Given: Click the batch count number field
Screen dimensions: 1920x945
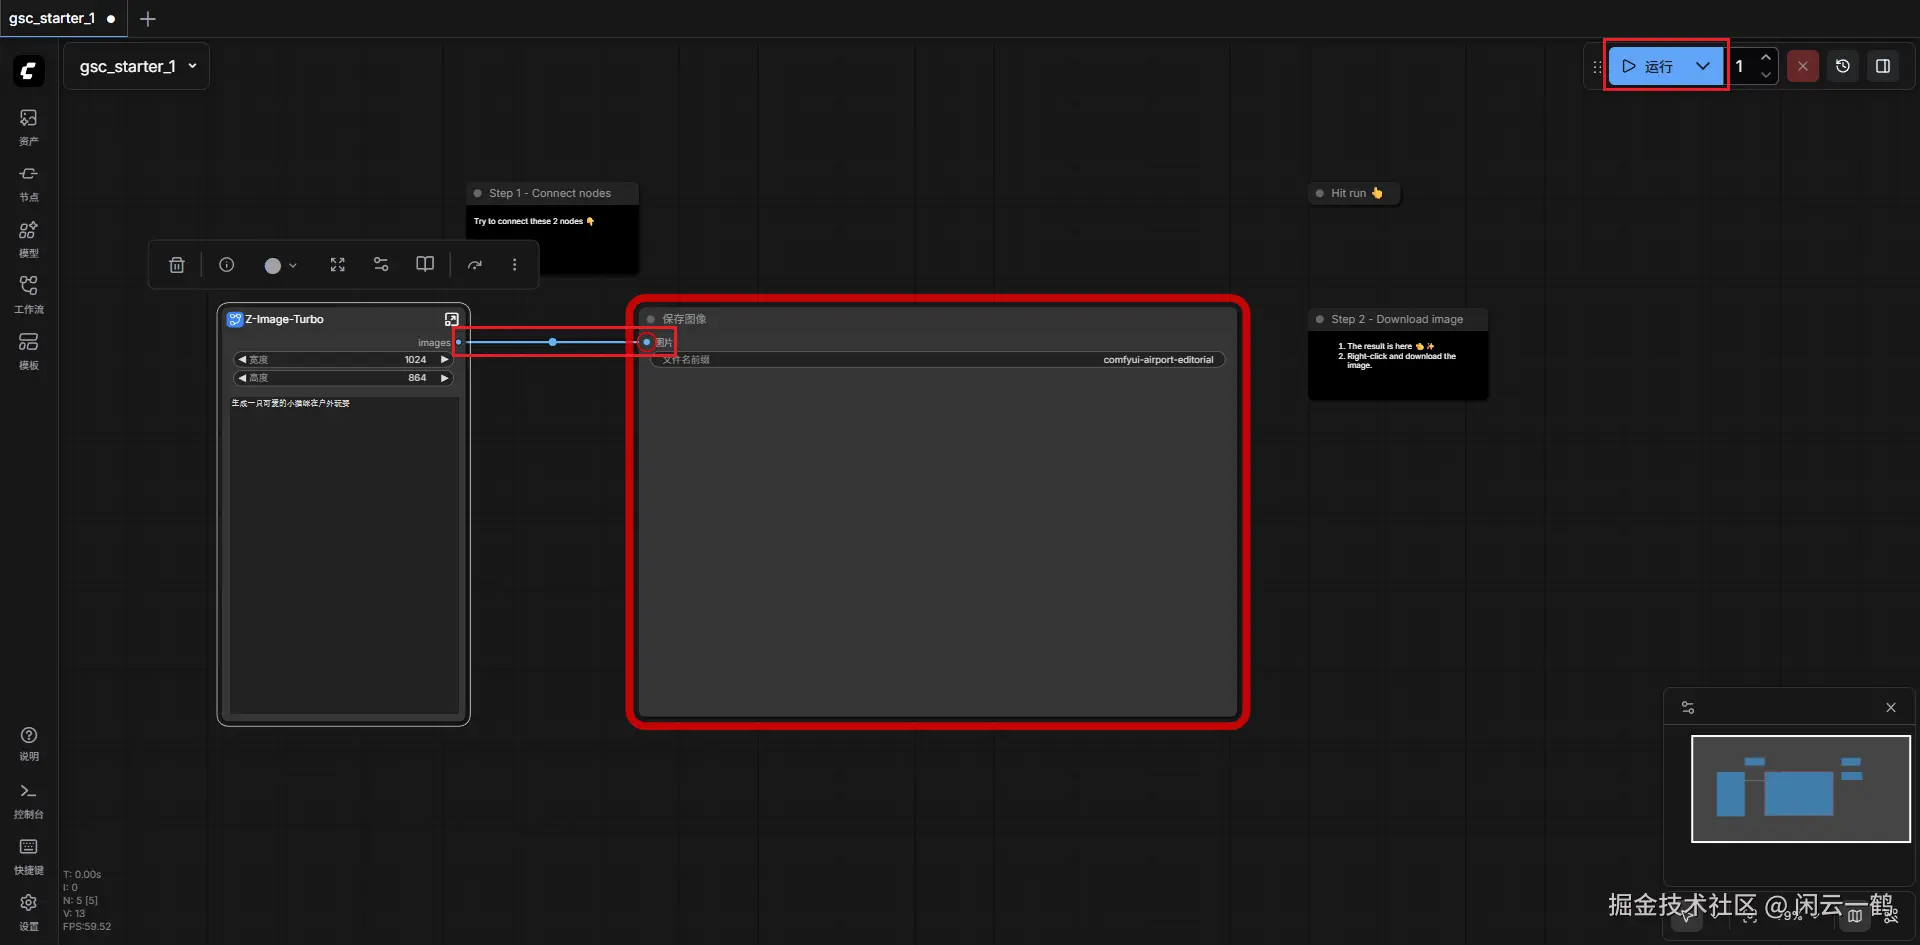Looking at the screenshot, I should pyautogui.click(x=1741, y=66).
